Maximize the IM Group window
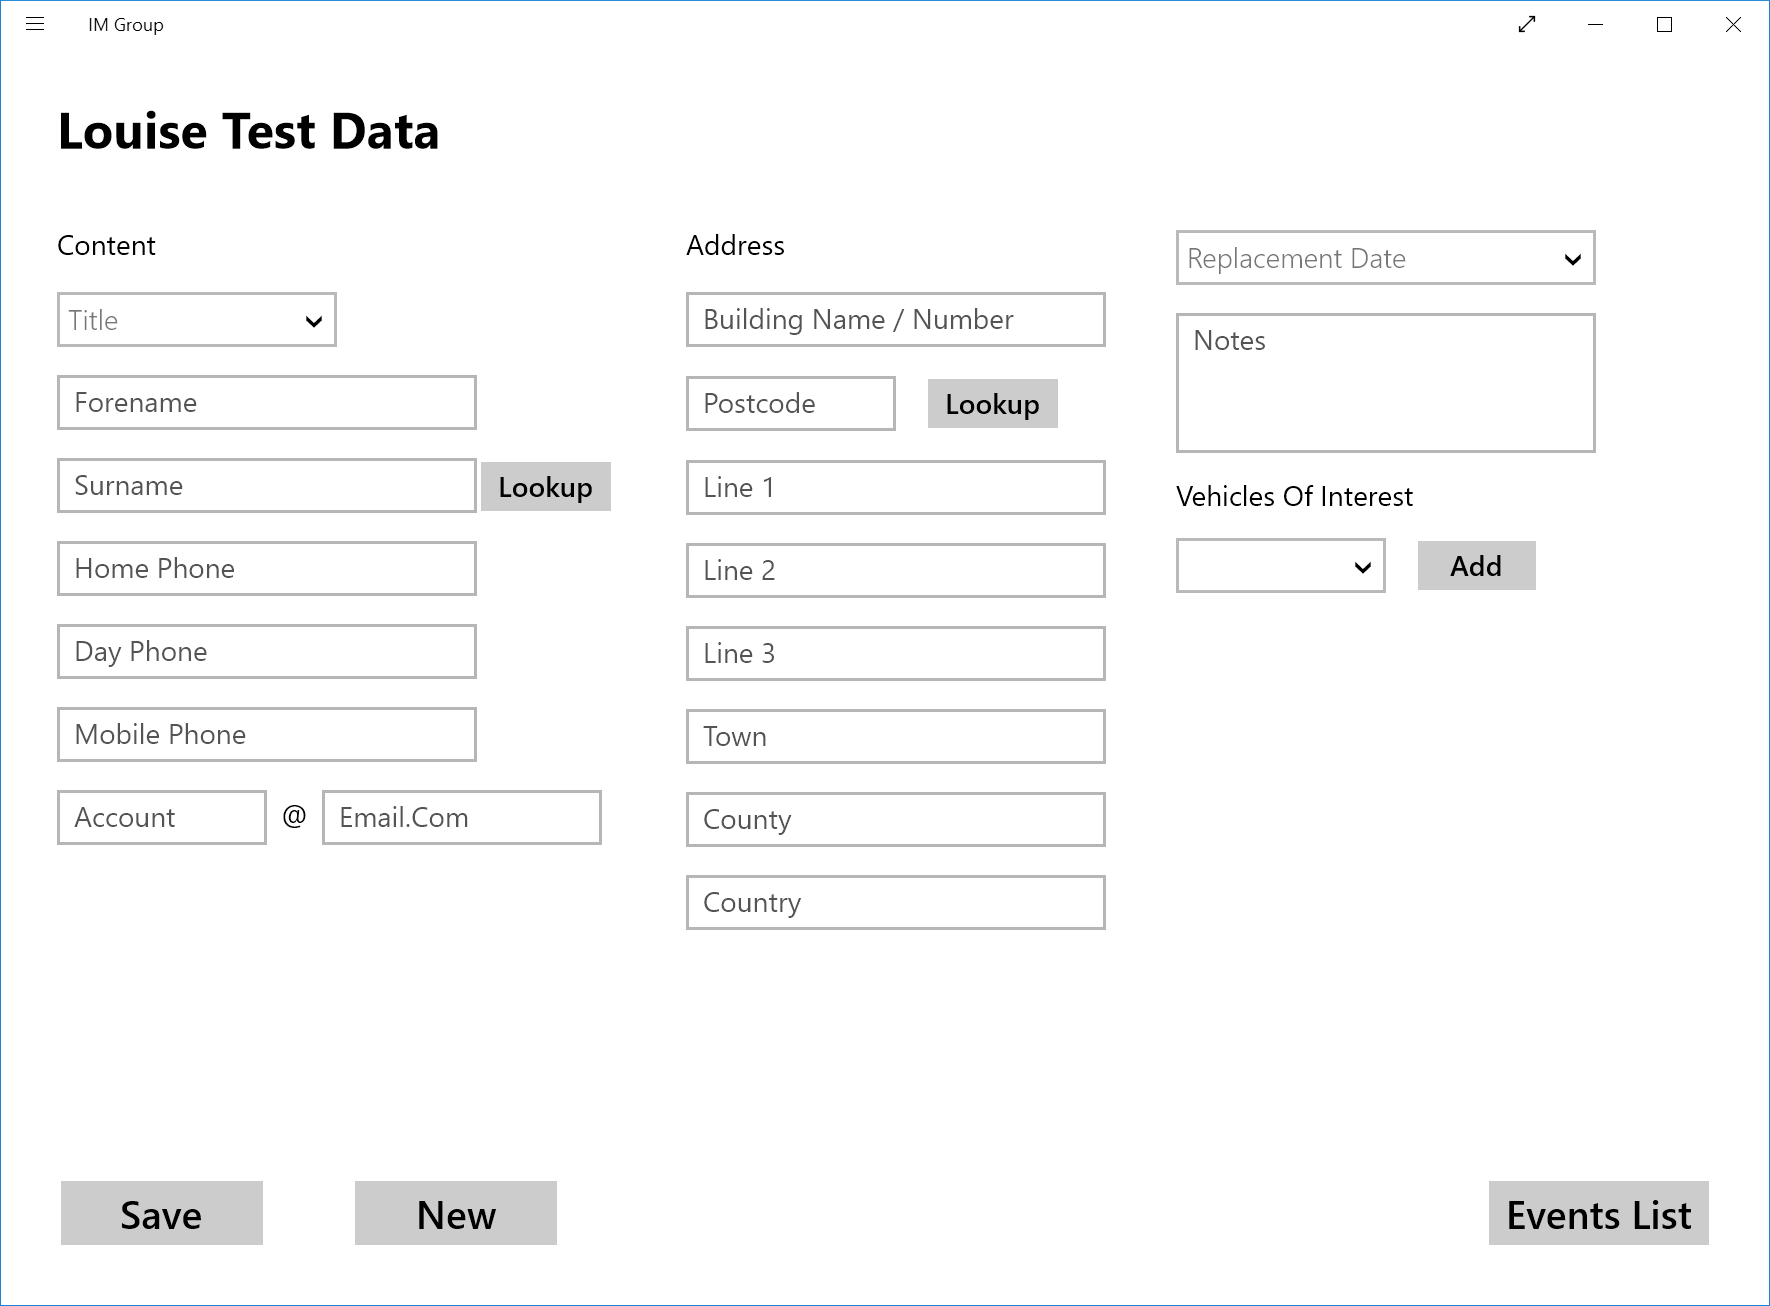The image size is (1770, 1306). point(1664,25)
